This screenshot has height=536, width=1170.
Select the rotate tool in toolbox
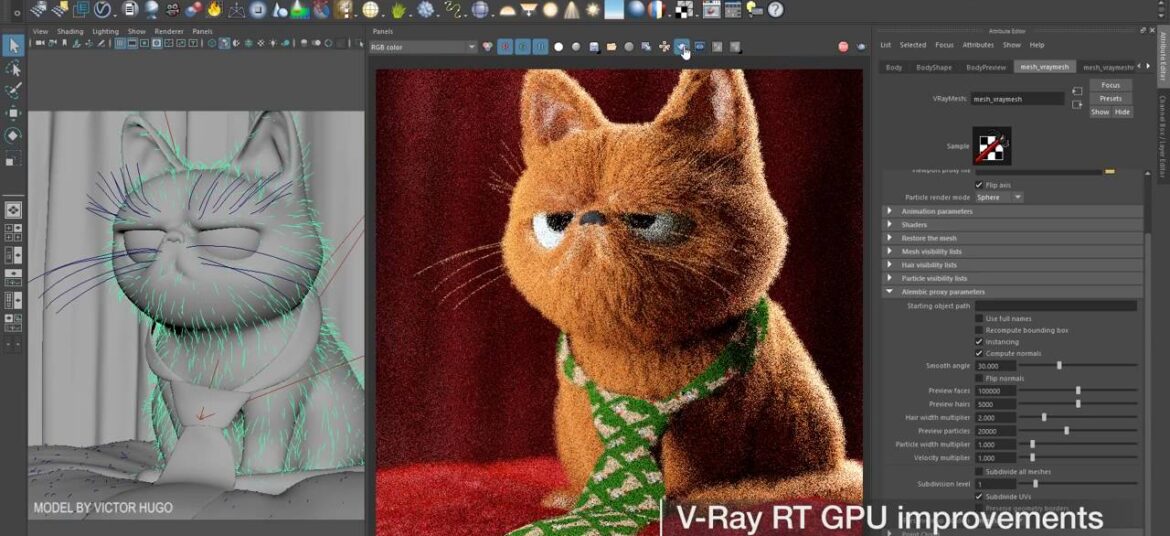pos(13,136)
